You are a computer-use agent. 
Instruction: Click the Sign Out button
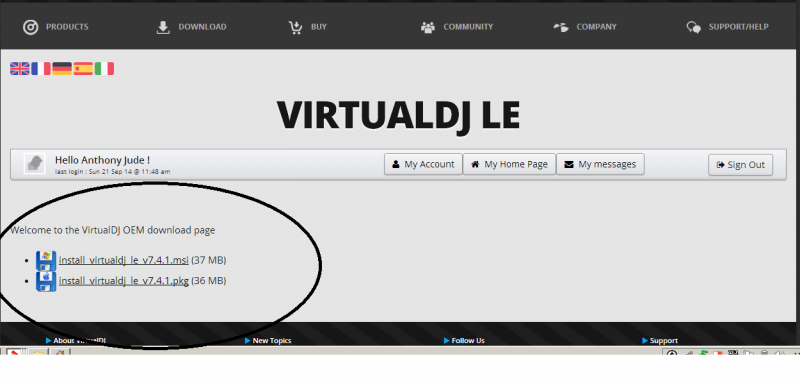point(741,165)
